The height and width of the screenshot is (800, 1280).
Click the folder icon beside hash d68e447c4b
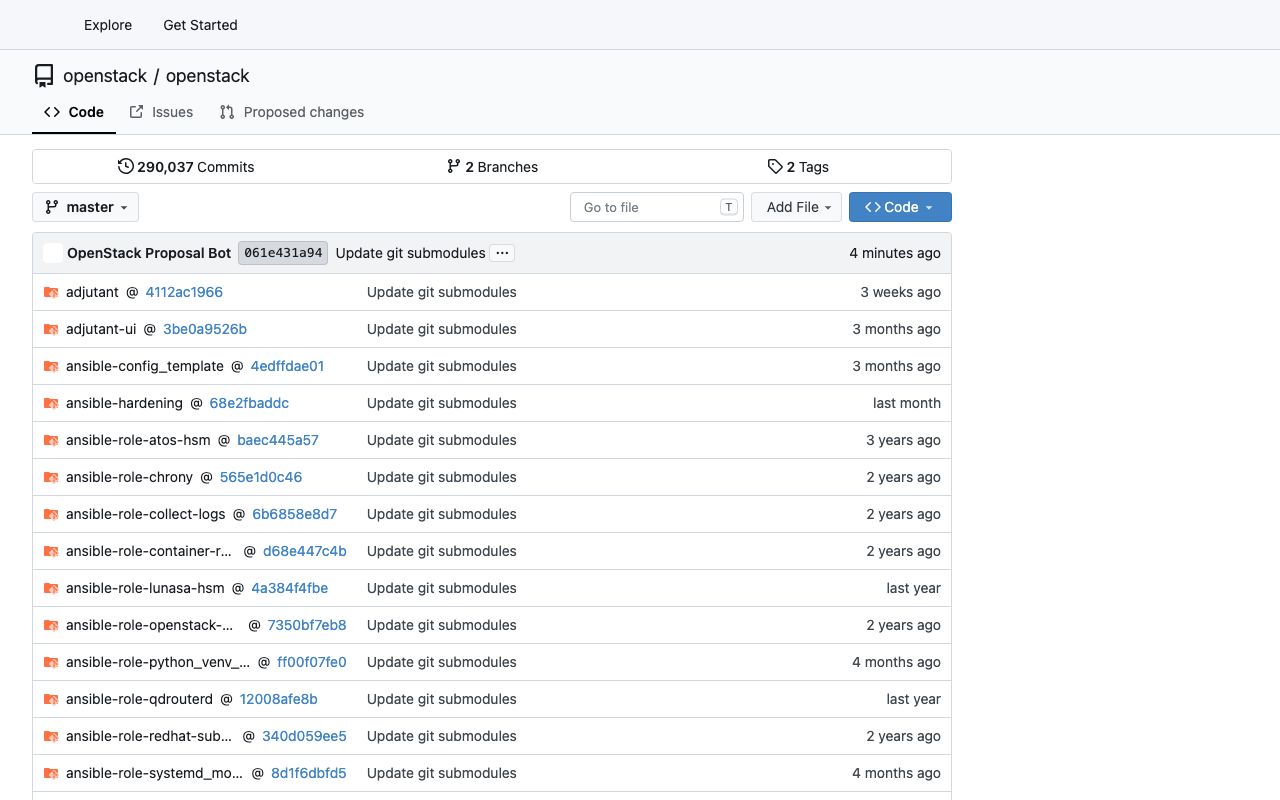[x=51, y=551]
